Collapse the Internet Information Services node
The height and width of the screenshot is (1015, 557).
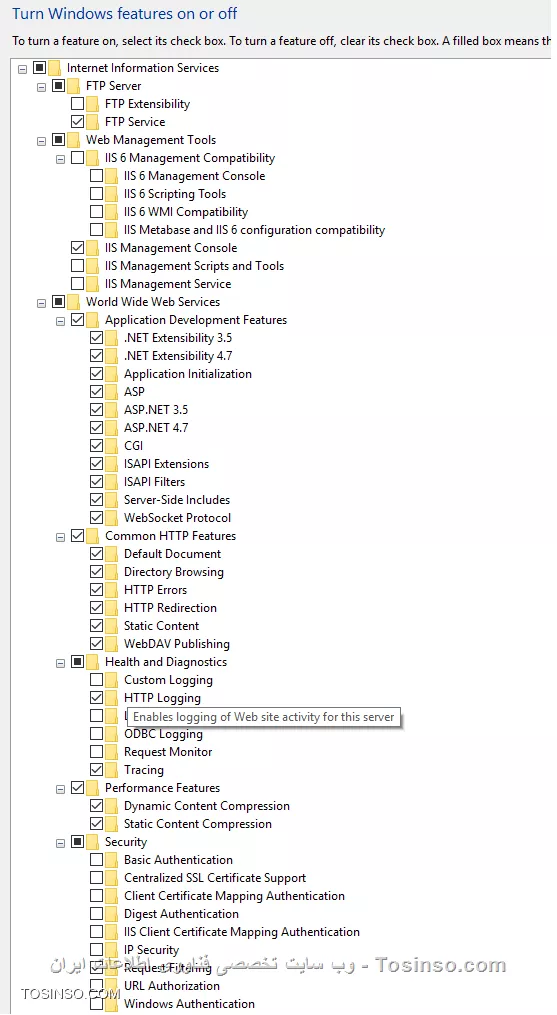23,69
